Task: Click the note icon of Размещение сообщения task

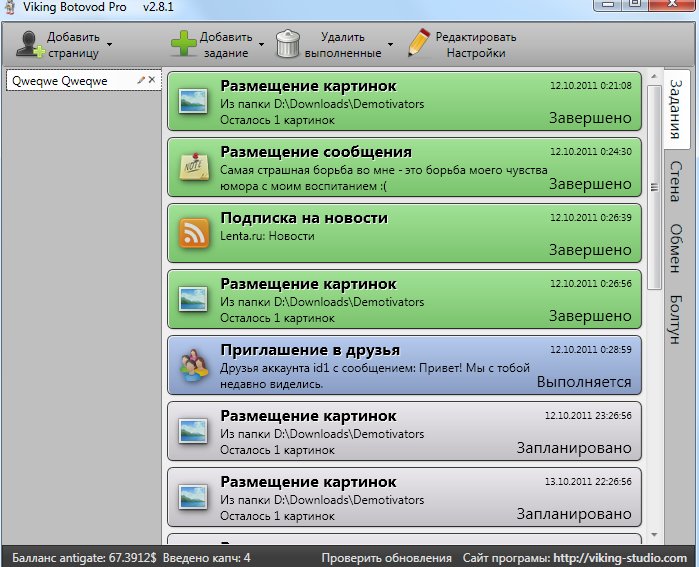Action: pos(194,167)
